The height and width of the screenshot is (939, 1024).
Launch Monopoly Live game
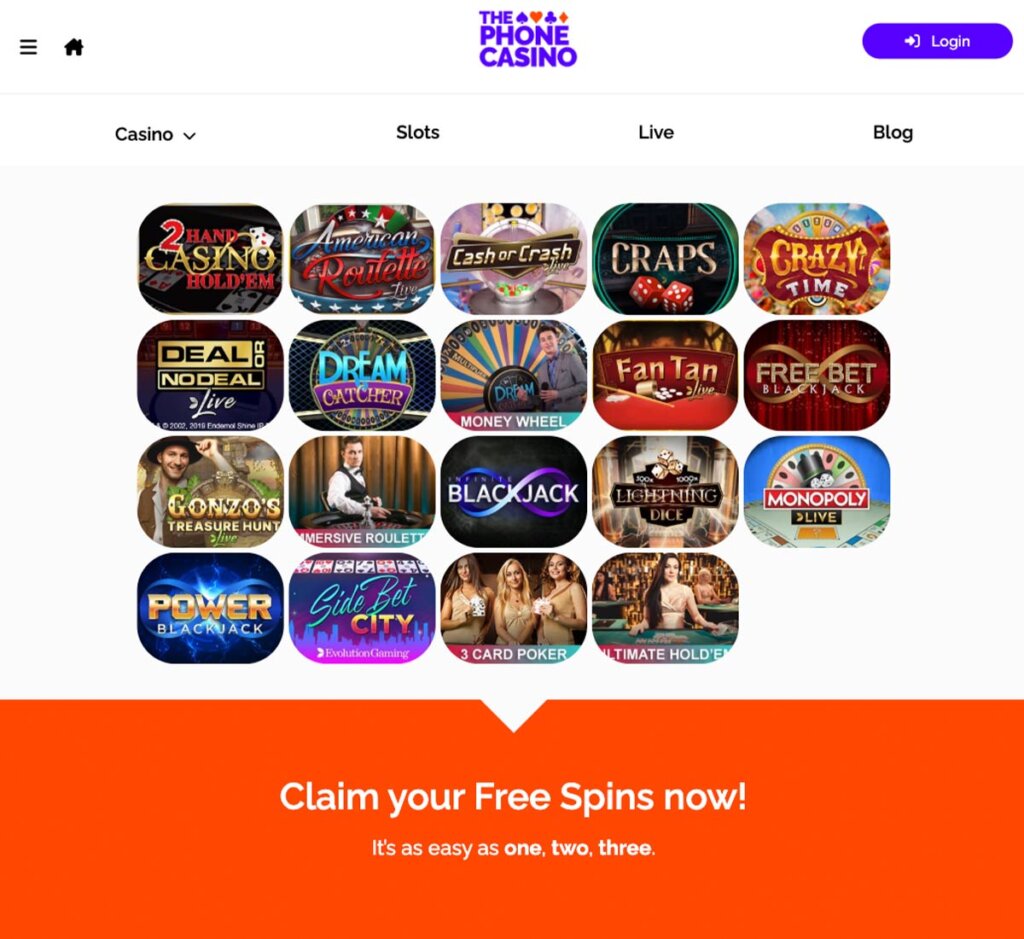(x=817, y=492)
